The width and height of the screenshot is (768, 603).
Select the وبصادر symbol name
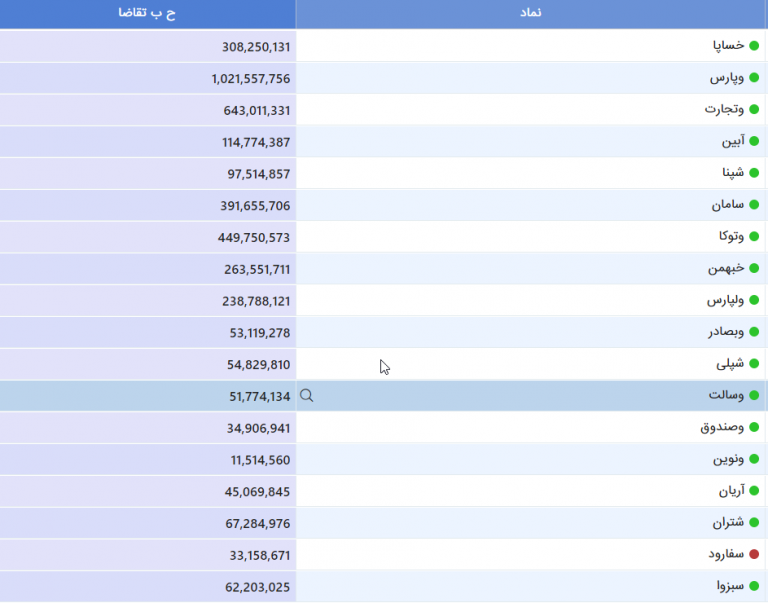pyautogui.click(x=726, y=332)
